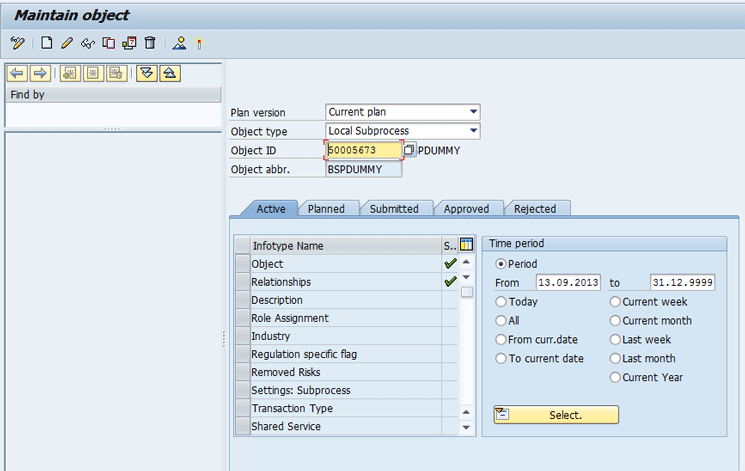
Task: Click the third star list icon in search panel
Action: (116, 73)
